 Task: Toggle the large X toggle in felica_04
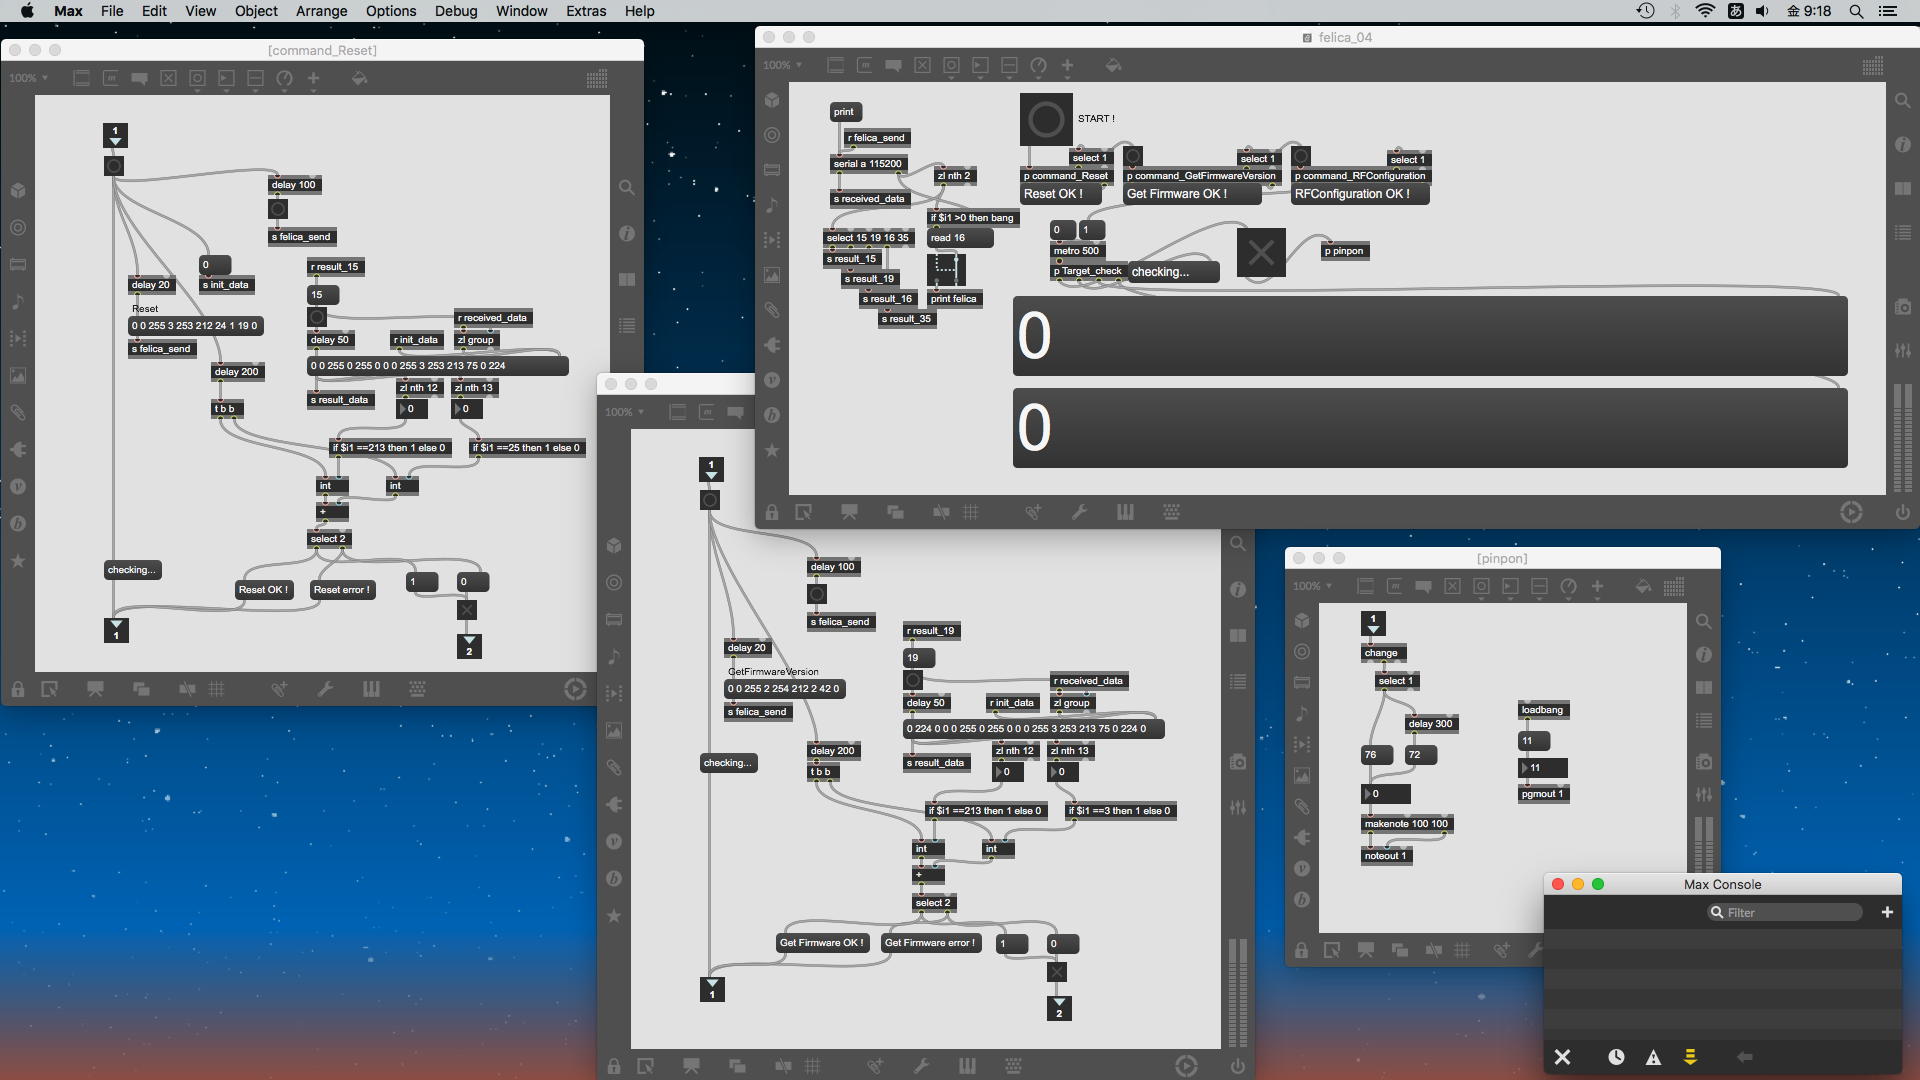point(1260,252)
